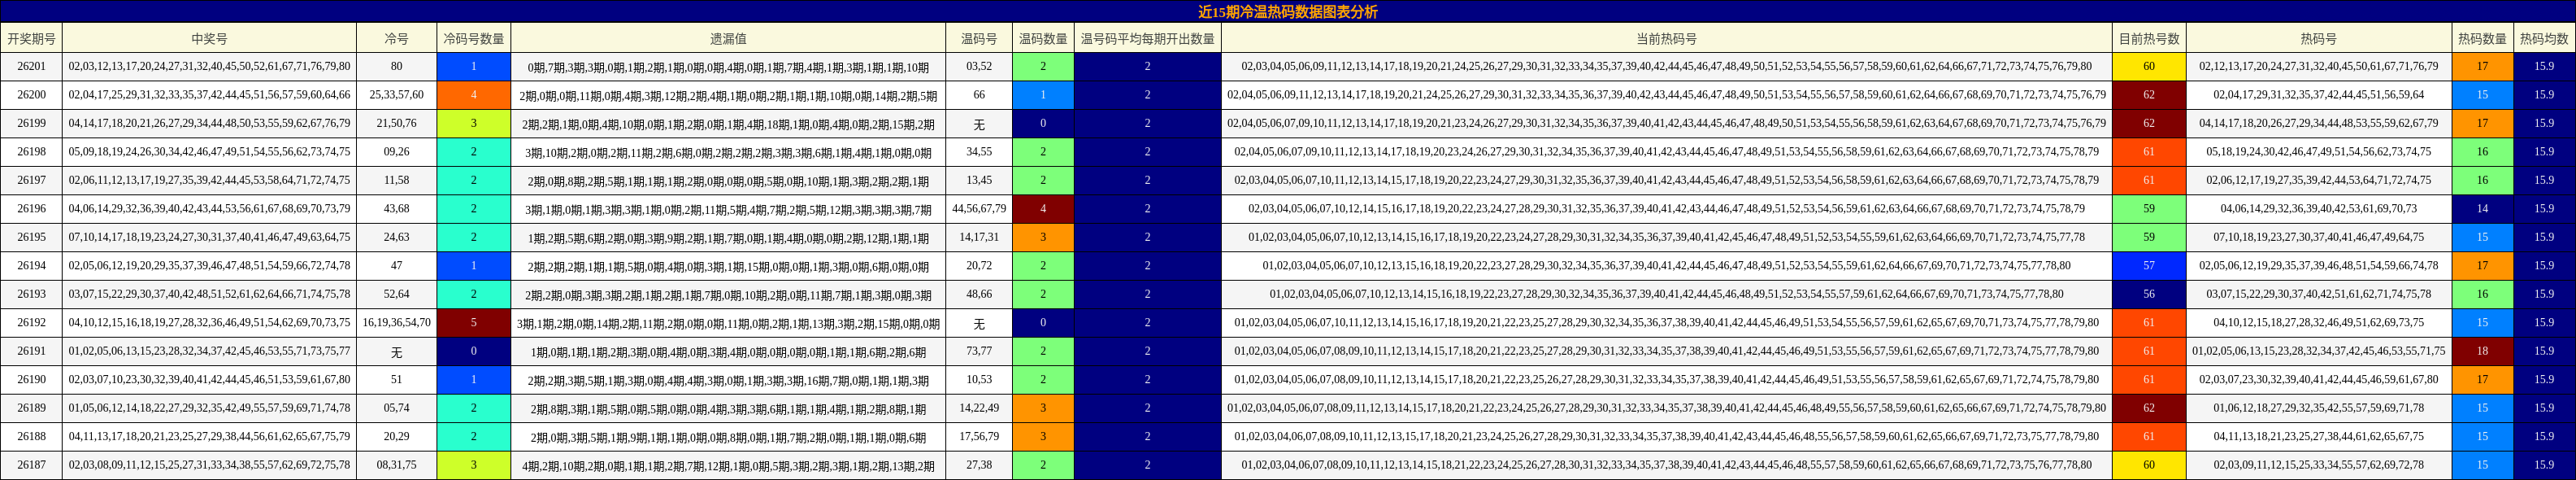The height and width of the screenshot is (480, 2576).
Task: Click the dark blue cold count 0 in row 26191
Action: click(x=473, y=352)
